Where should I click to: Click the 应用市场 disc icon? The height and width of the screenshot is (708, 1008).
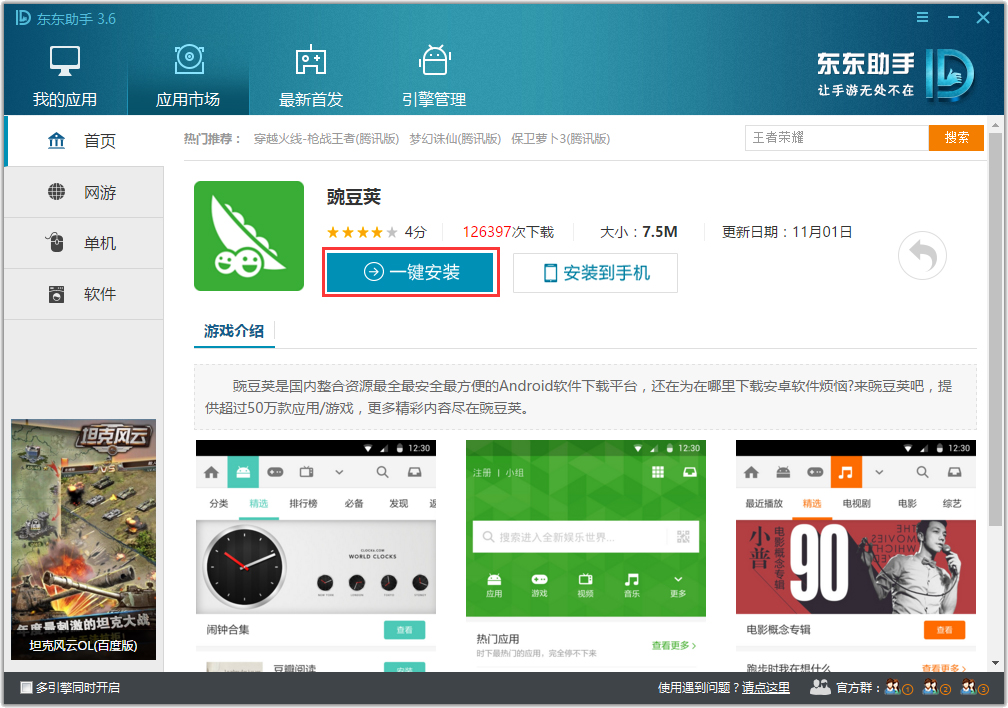(x=190, y=60)
